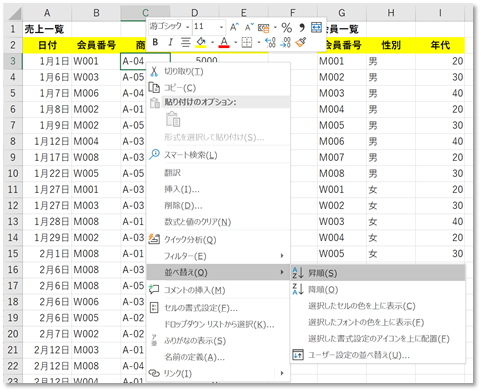The image size is (482, 392).
Task: Choose 翻訳 from the context menu
Action: tap(218, 173)
